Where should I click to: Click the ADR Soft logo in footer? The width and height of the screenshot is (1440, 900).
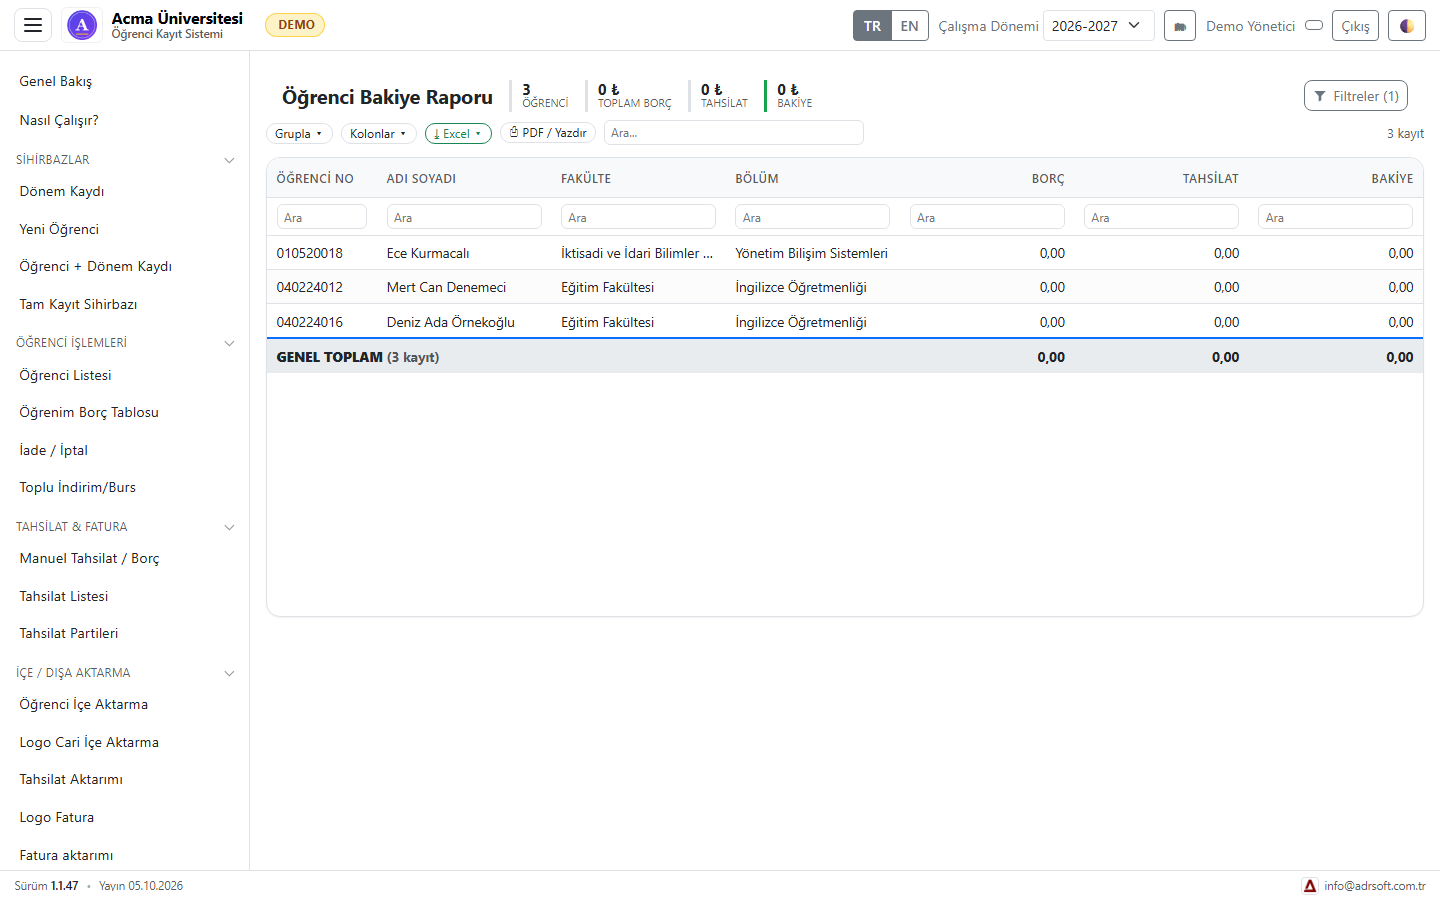(x=1310, y=886)
